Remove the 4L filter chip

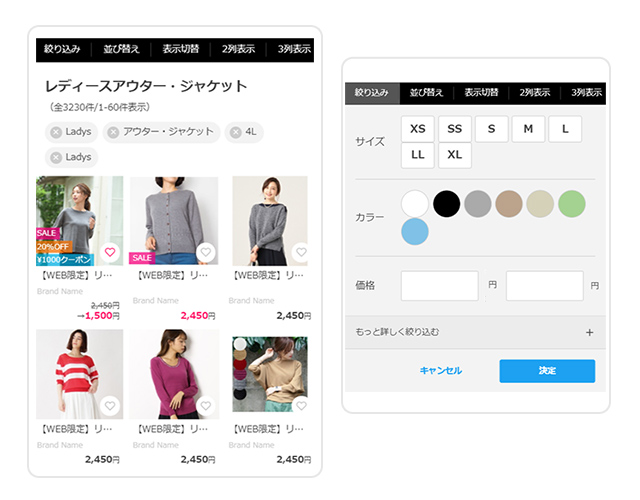(236, 132)
